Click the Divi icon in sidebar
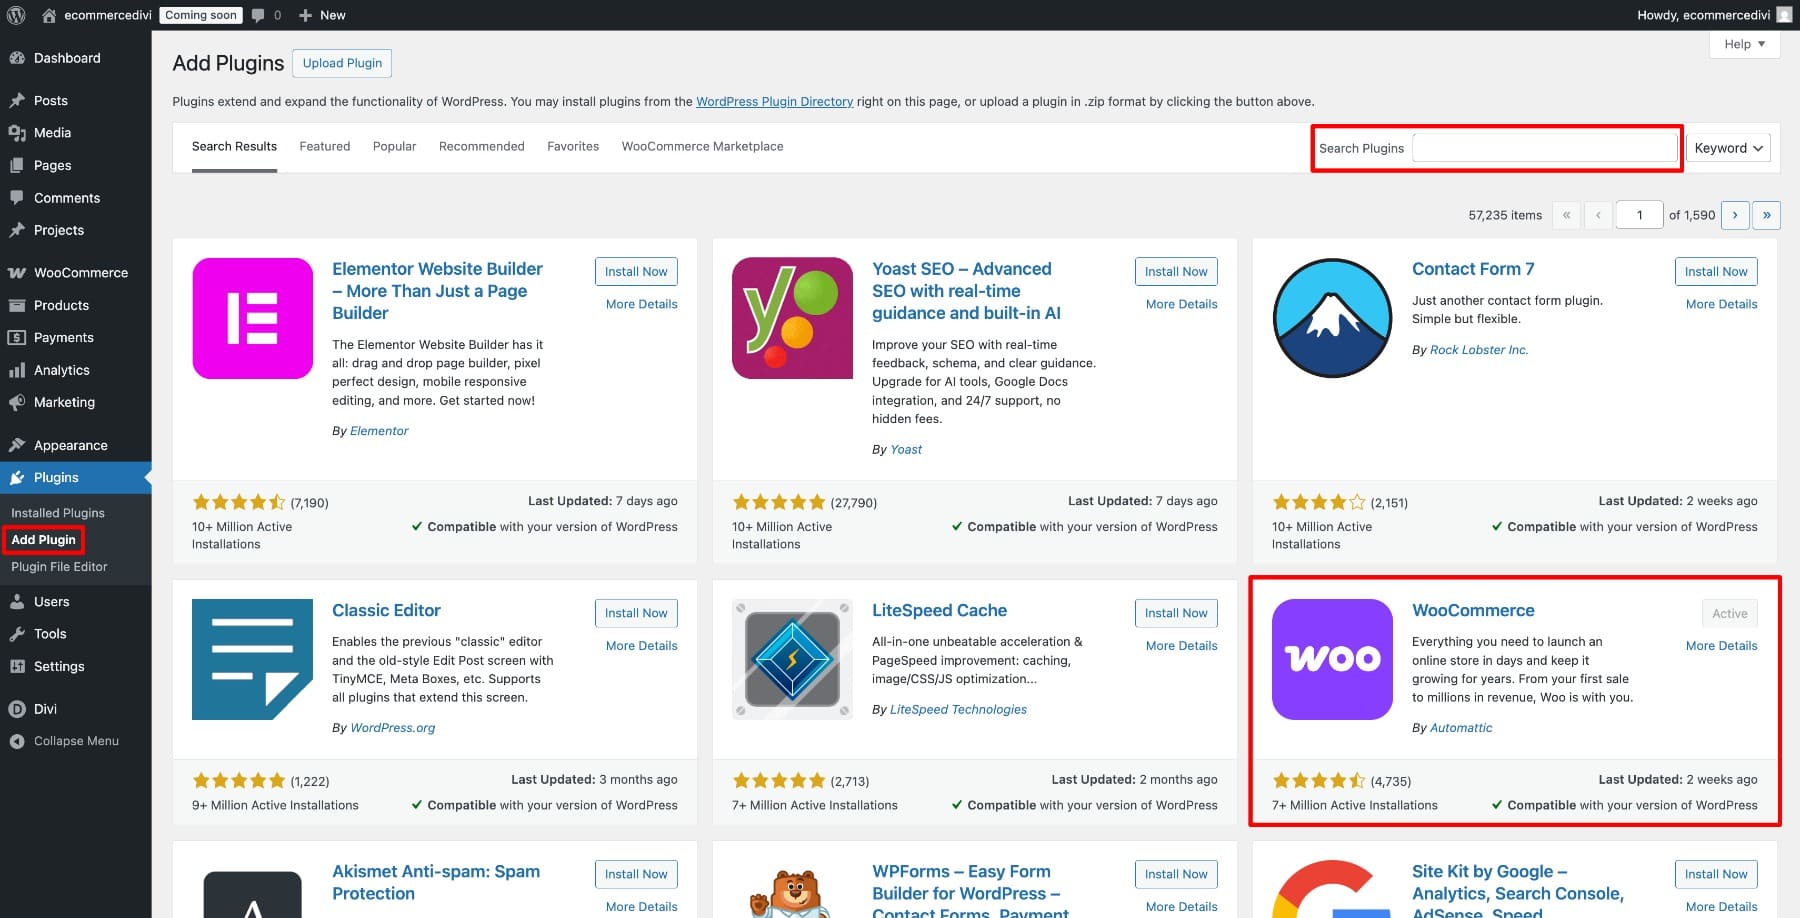Image resolution: width=1800 pixels, height=918 pixels. point(16,708)
